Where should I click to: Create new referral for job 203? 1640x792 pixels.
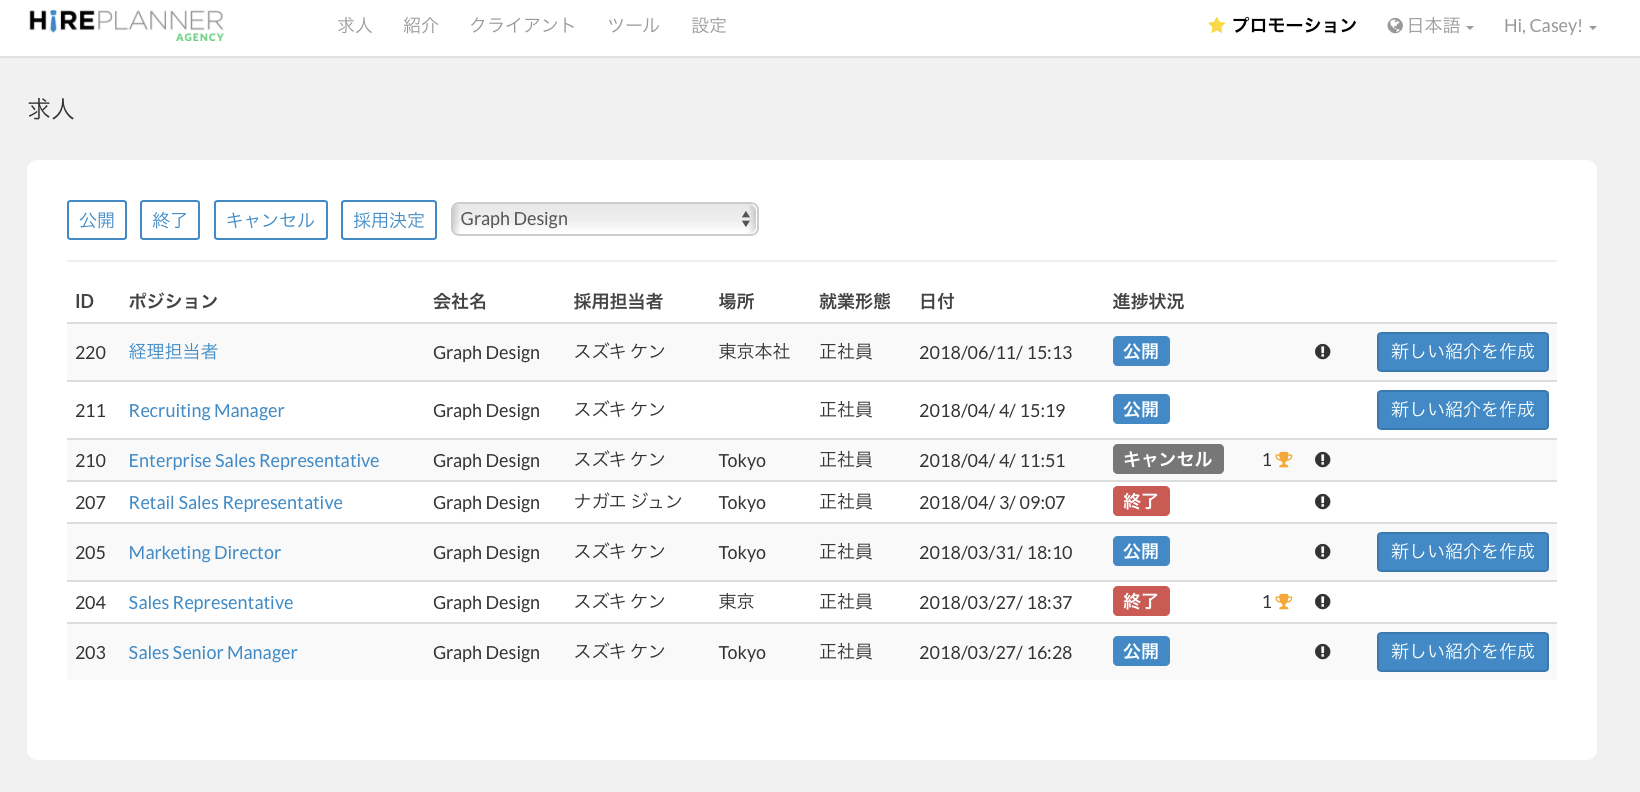[x=1462, y=652]
